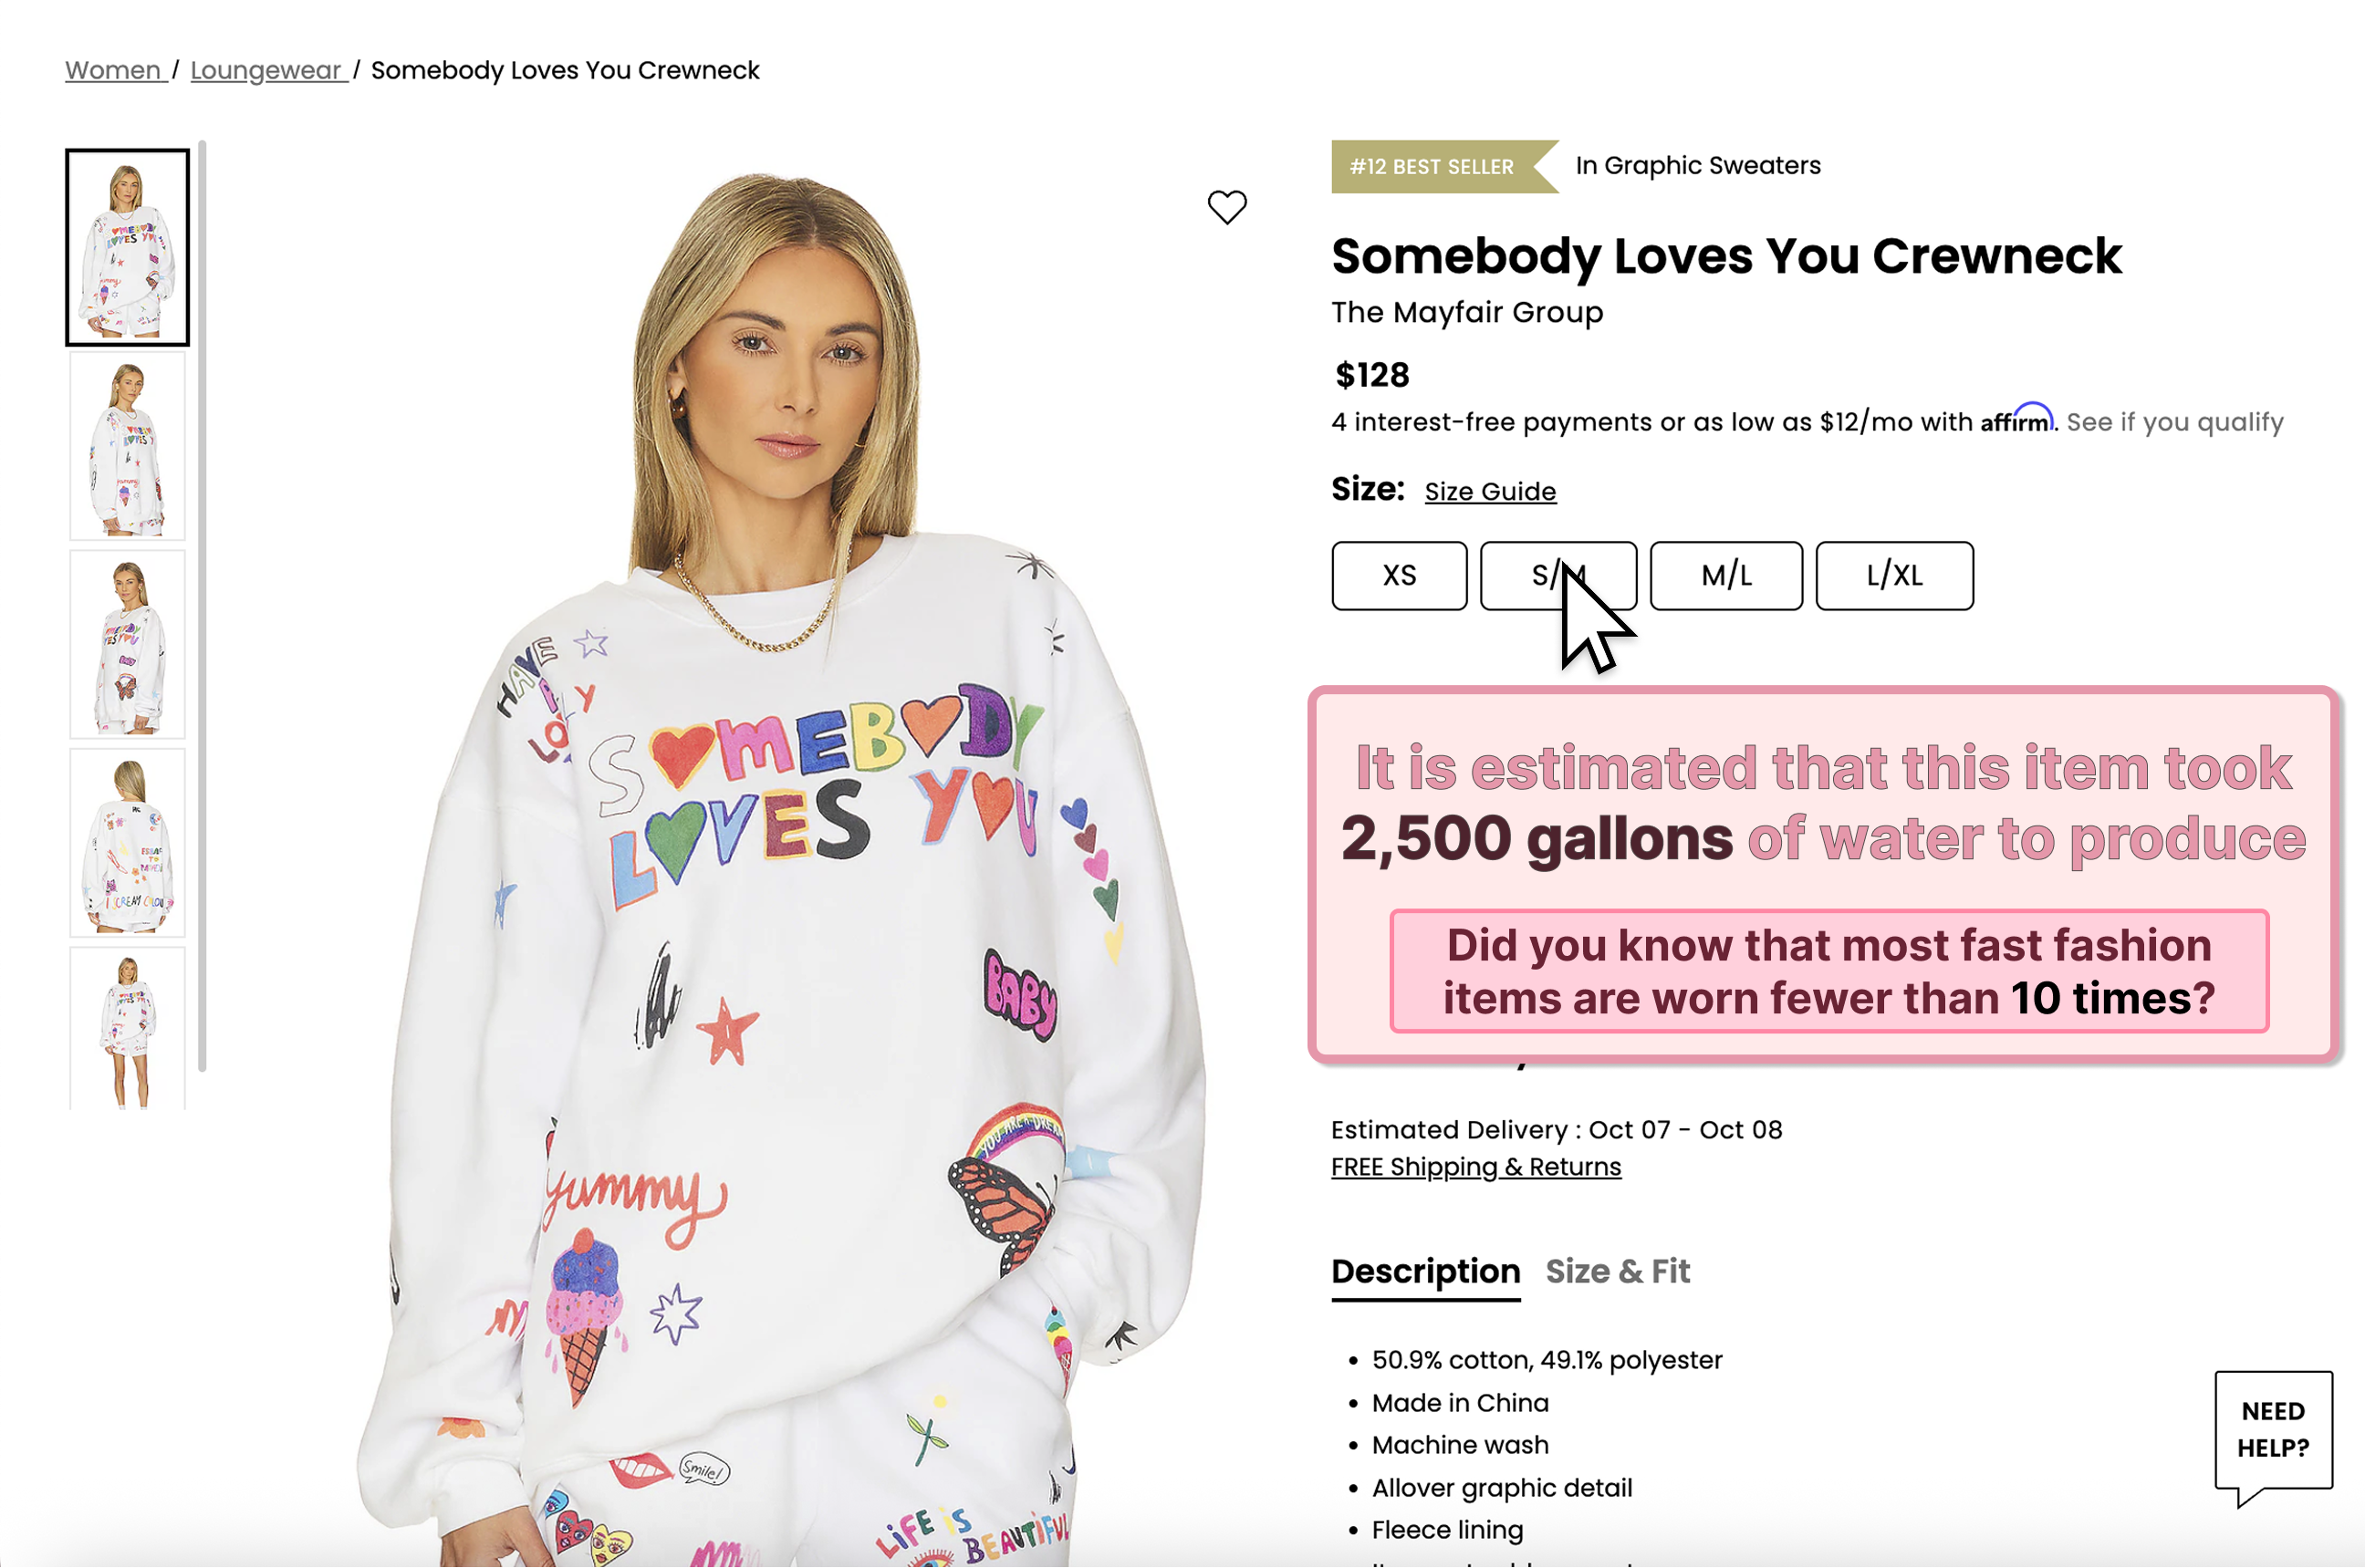The image size is (2365, 1568).
Task: Show the second product thumbnail
Action: pyautogui.click(x=128, y=446)
